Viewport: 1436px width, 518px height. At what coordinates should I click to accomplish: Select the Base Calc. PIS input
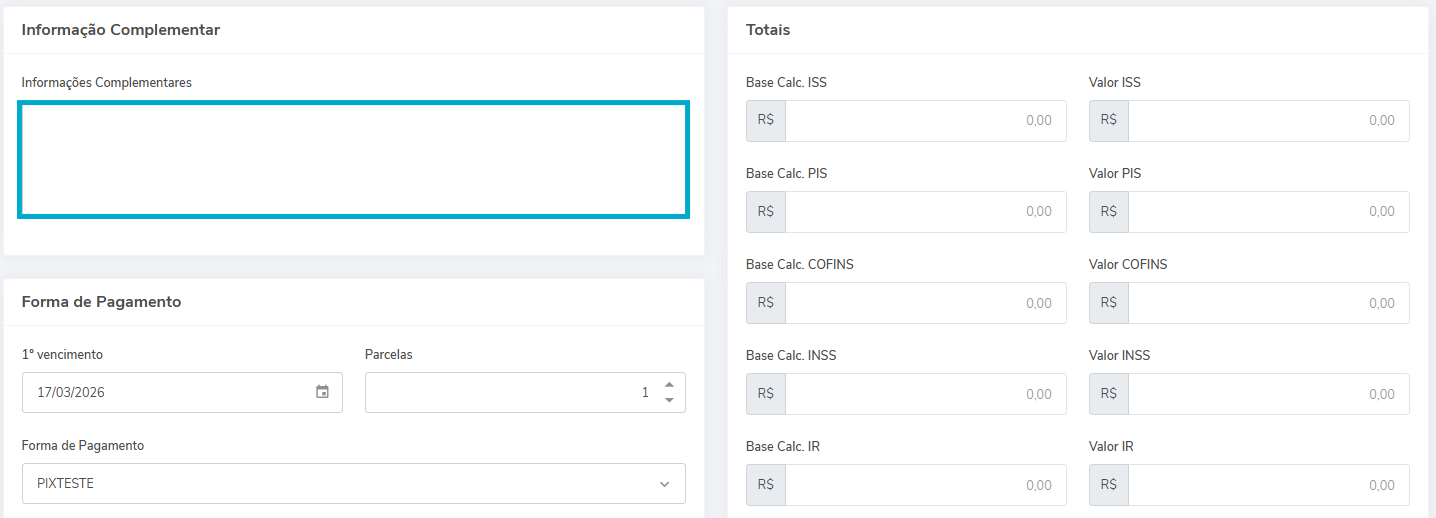tap(925, 212)
